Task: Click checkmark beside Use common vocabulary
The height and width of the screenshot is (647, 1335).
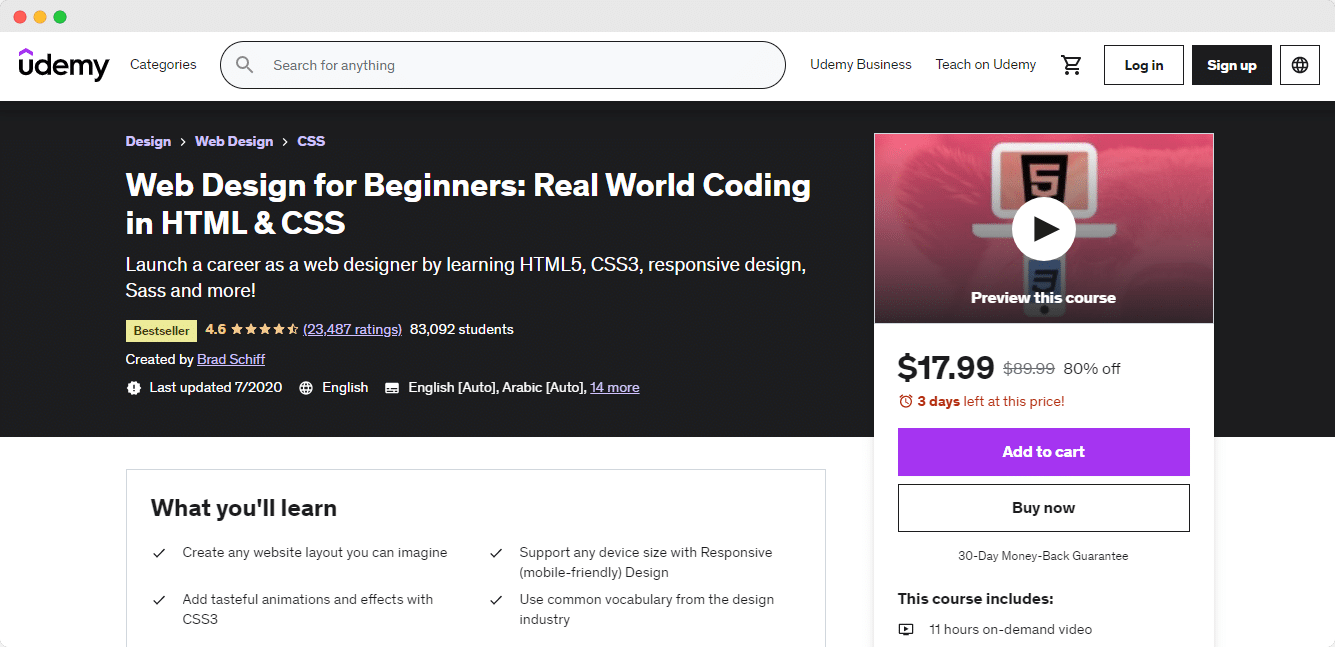Action: click(x=495, y=600)
